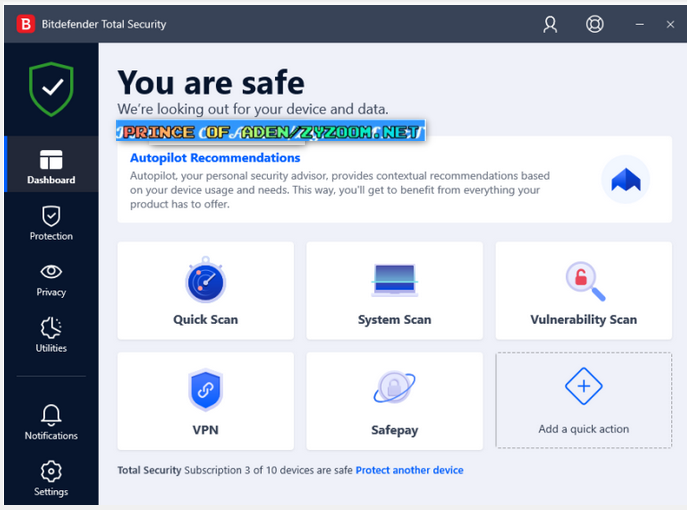Click Protect another device link
Viewport: 687px width, 510px height.
pos(409,470)
